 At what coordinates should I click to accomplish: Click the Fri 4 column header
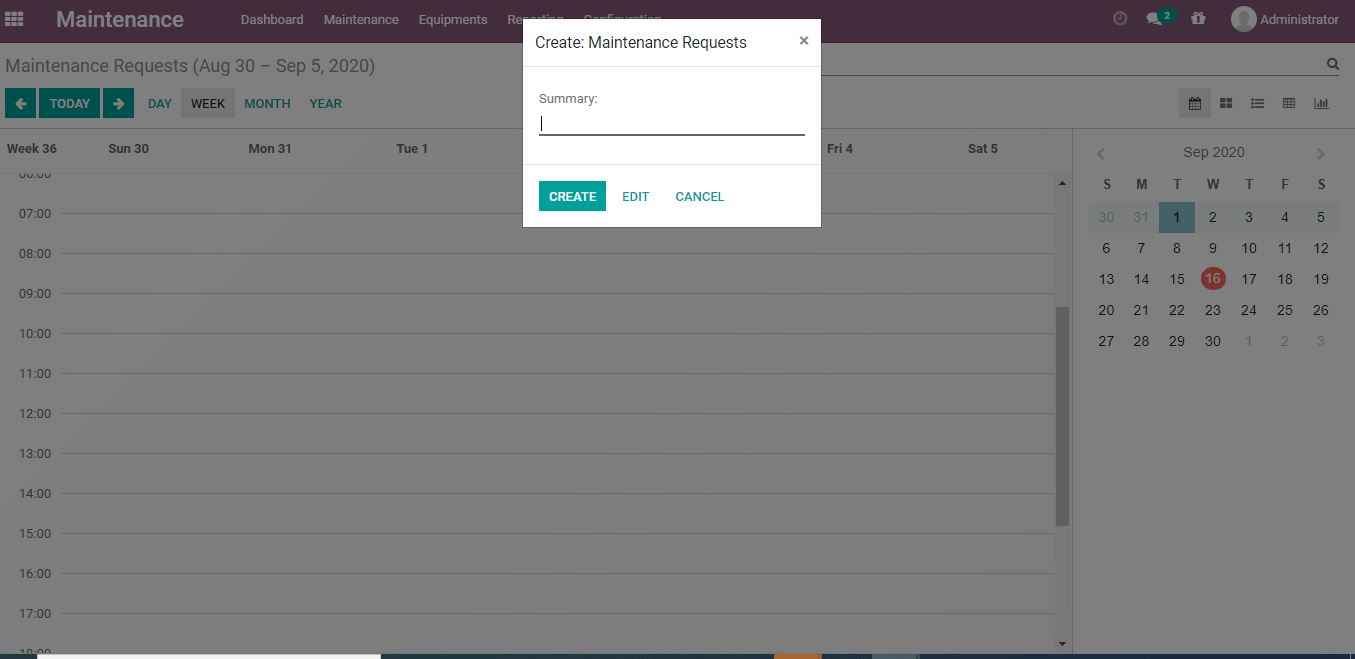(840, 148)
